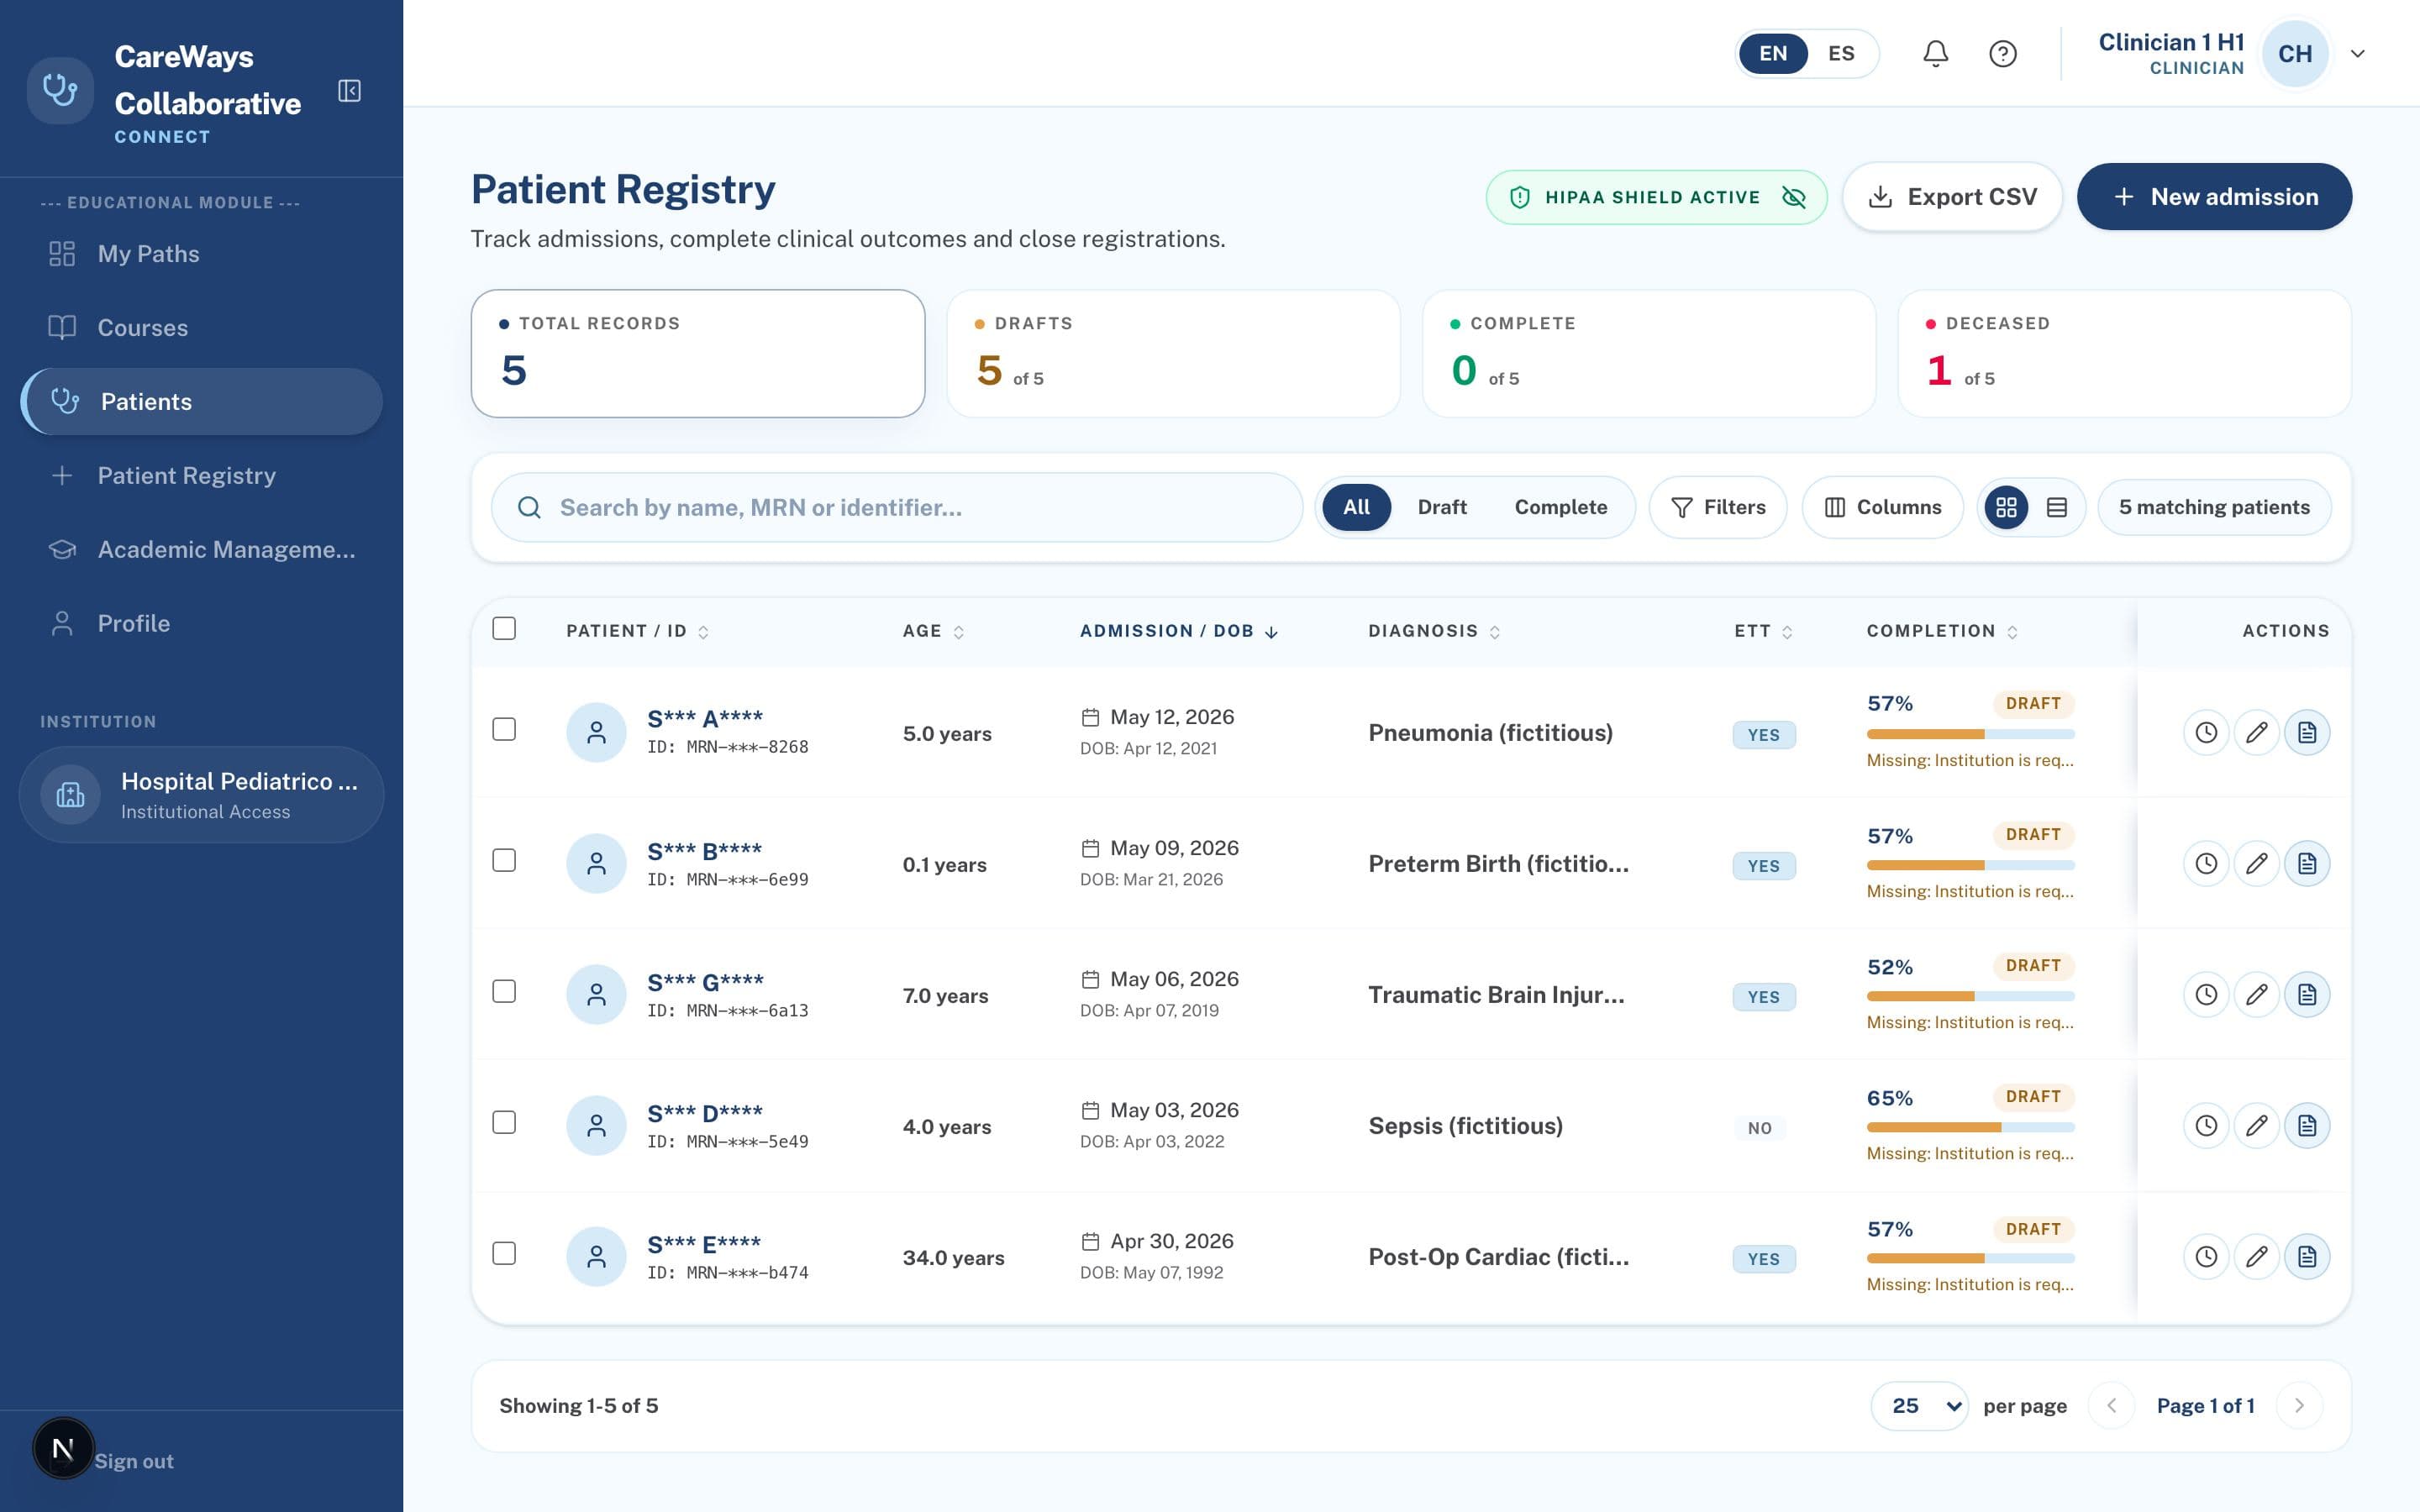Open Courses in sidebar
The image size is (2420, 1512).
201,328
